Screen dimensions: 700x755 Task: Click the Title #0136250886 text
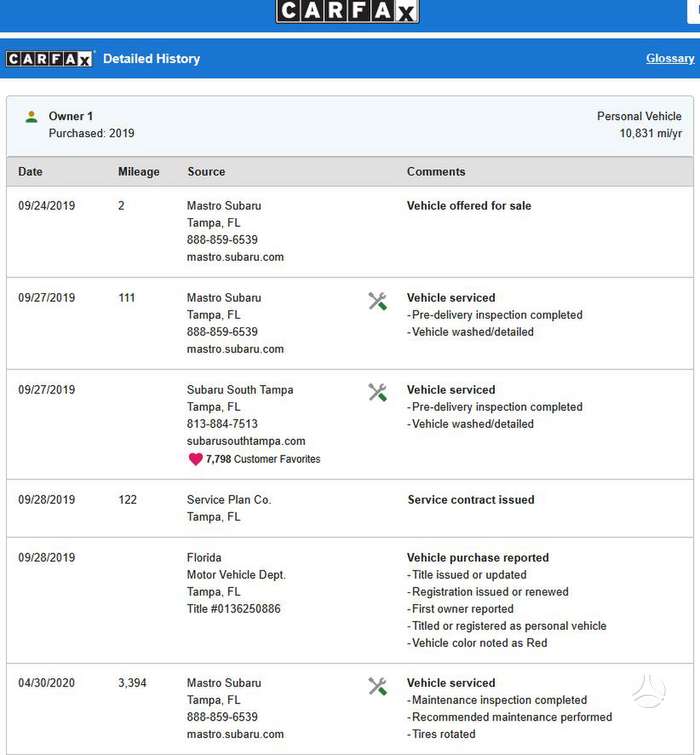click(233, 609)
